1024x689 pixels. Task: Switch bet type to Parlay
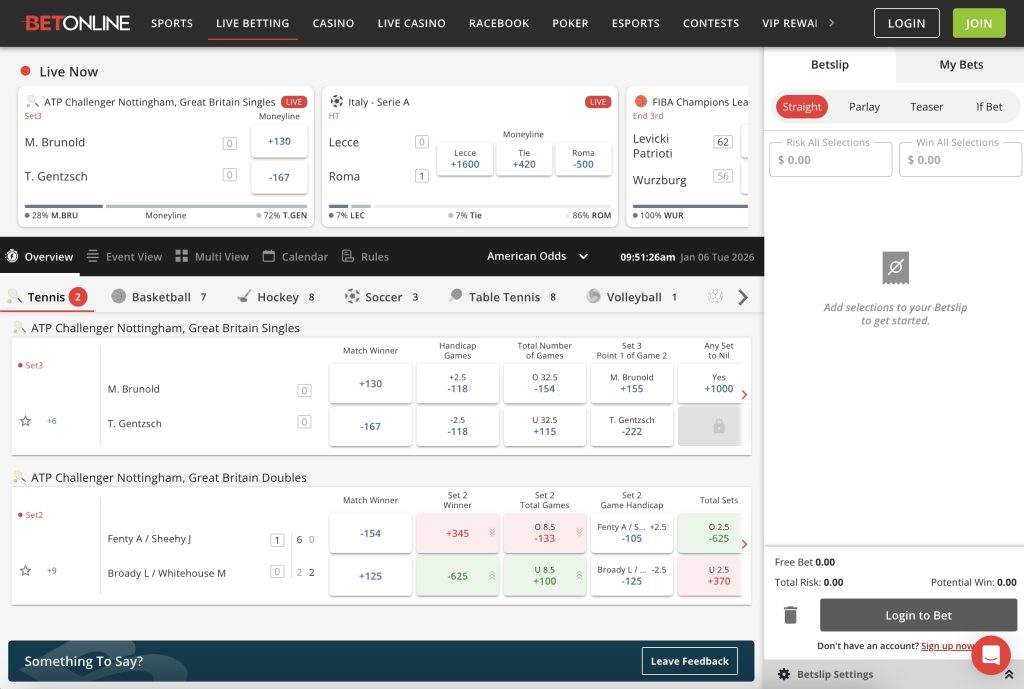pos(864,106)
